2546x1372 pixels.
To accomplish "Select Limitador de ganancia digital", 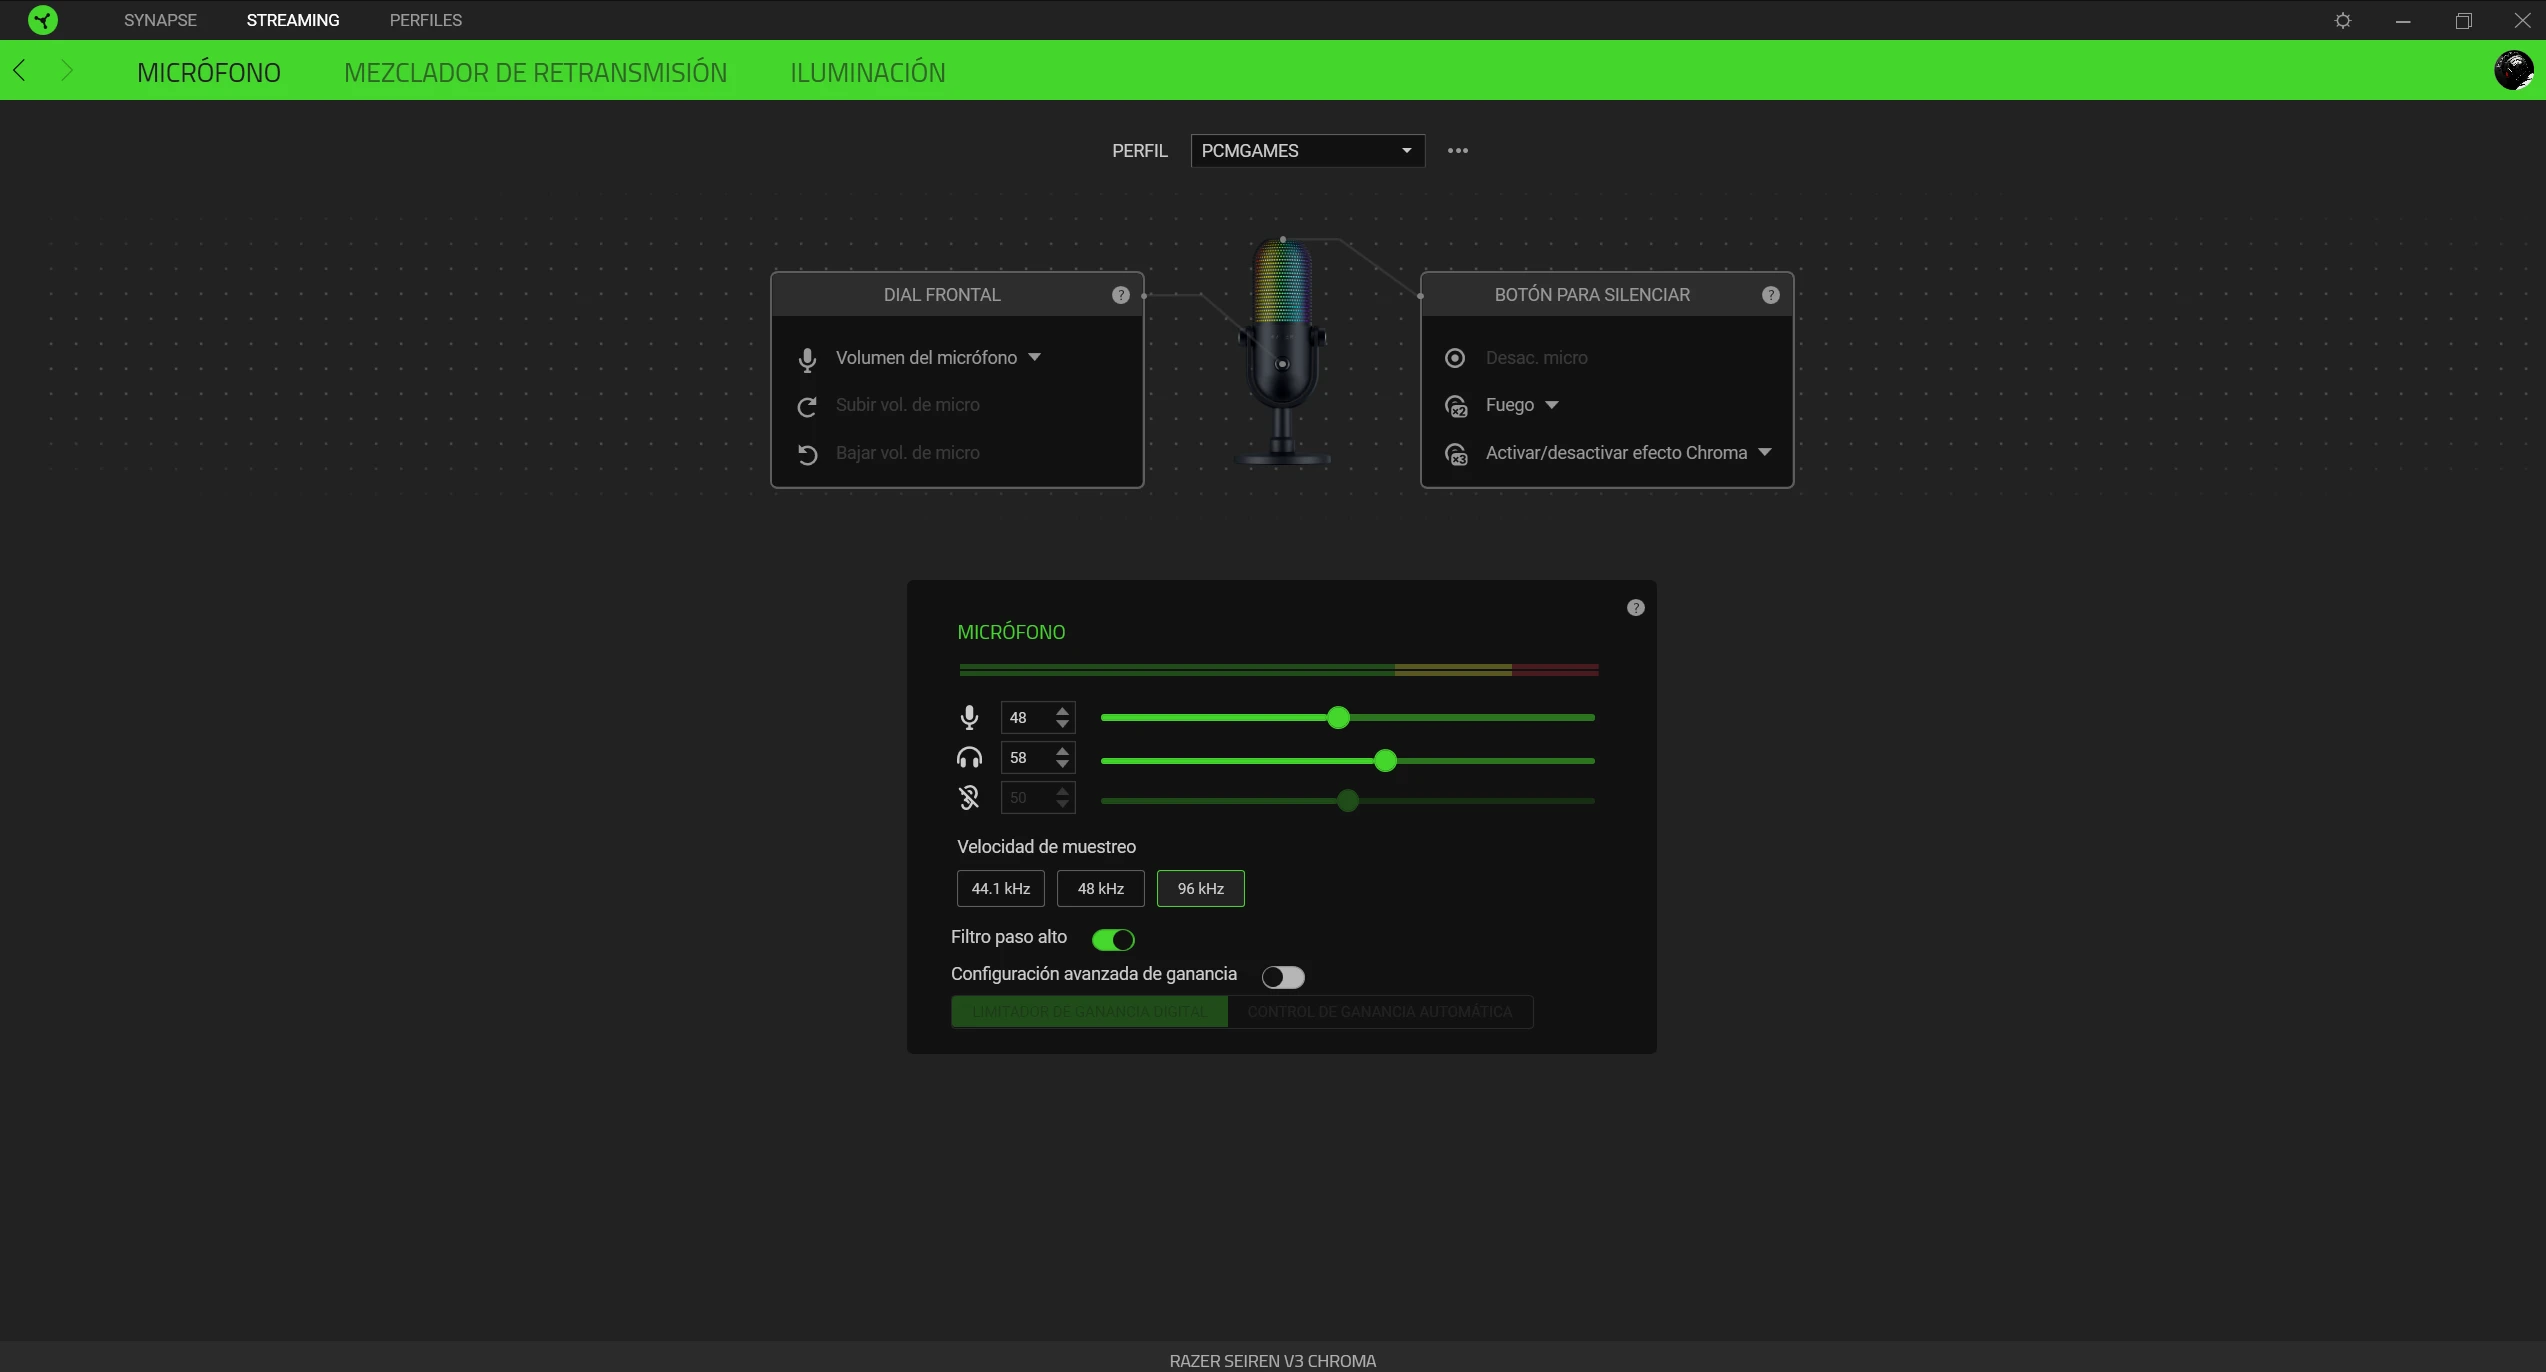I will pyautogui.click(x=1089, y=1011).
